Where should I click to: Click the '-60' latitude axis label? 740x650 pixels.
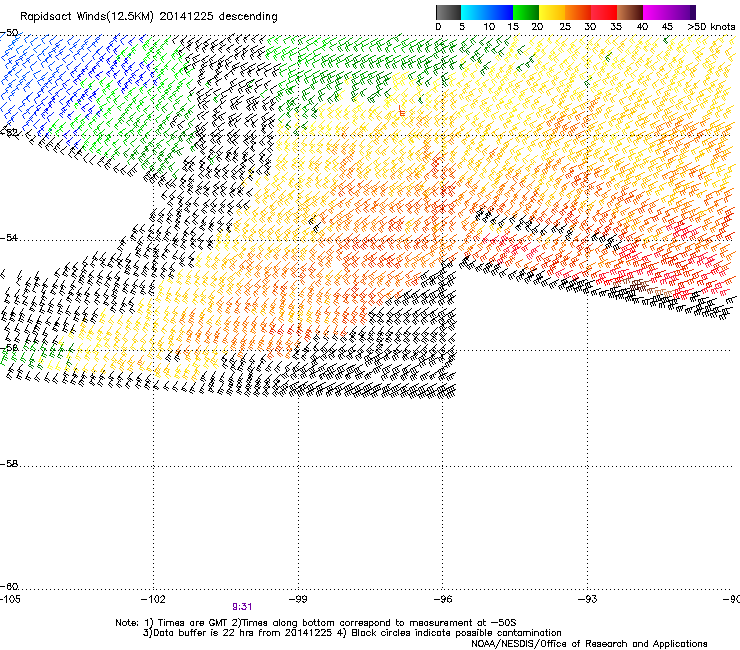point(9,586)
